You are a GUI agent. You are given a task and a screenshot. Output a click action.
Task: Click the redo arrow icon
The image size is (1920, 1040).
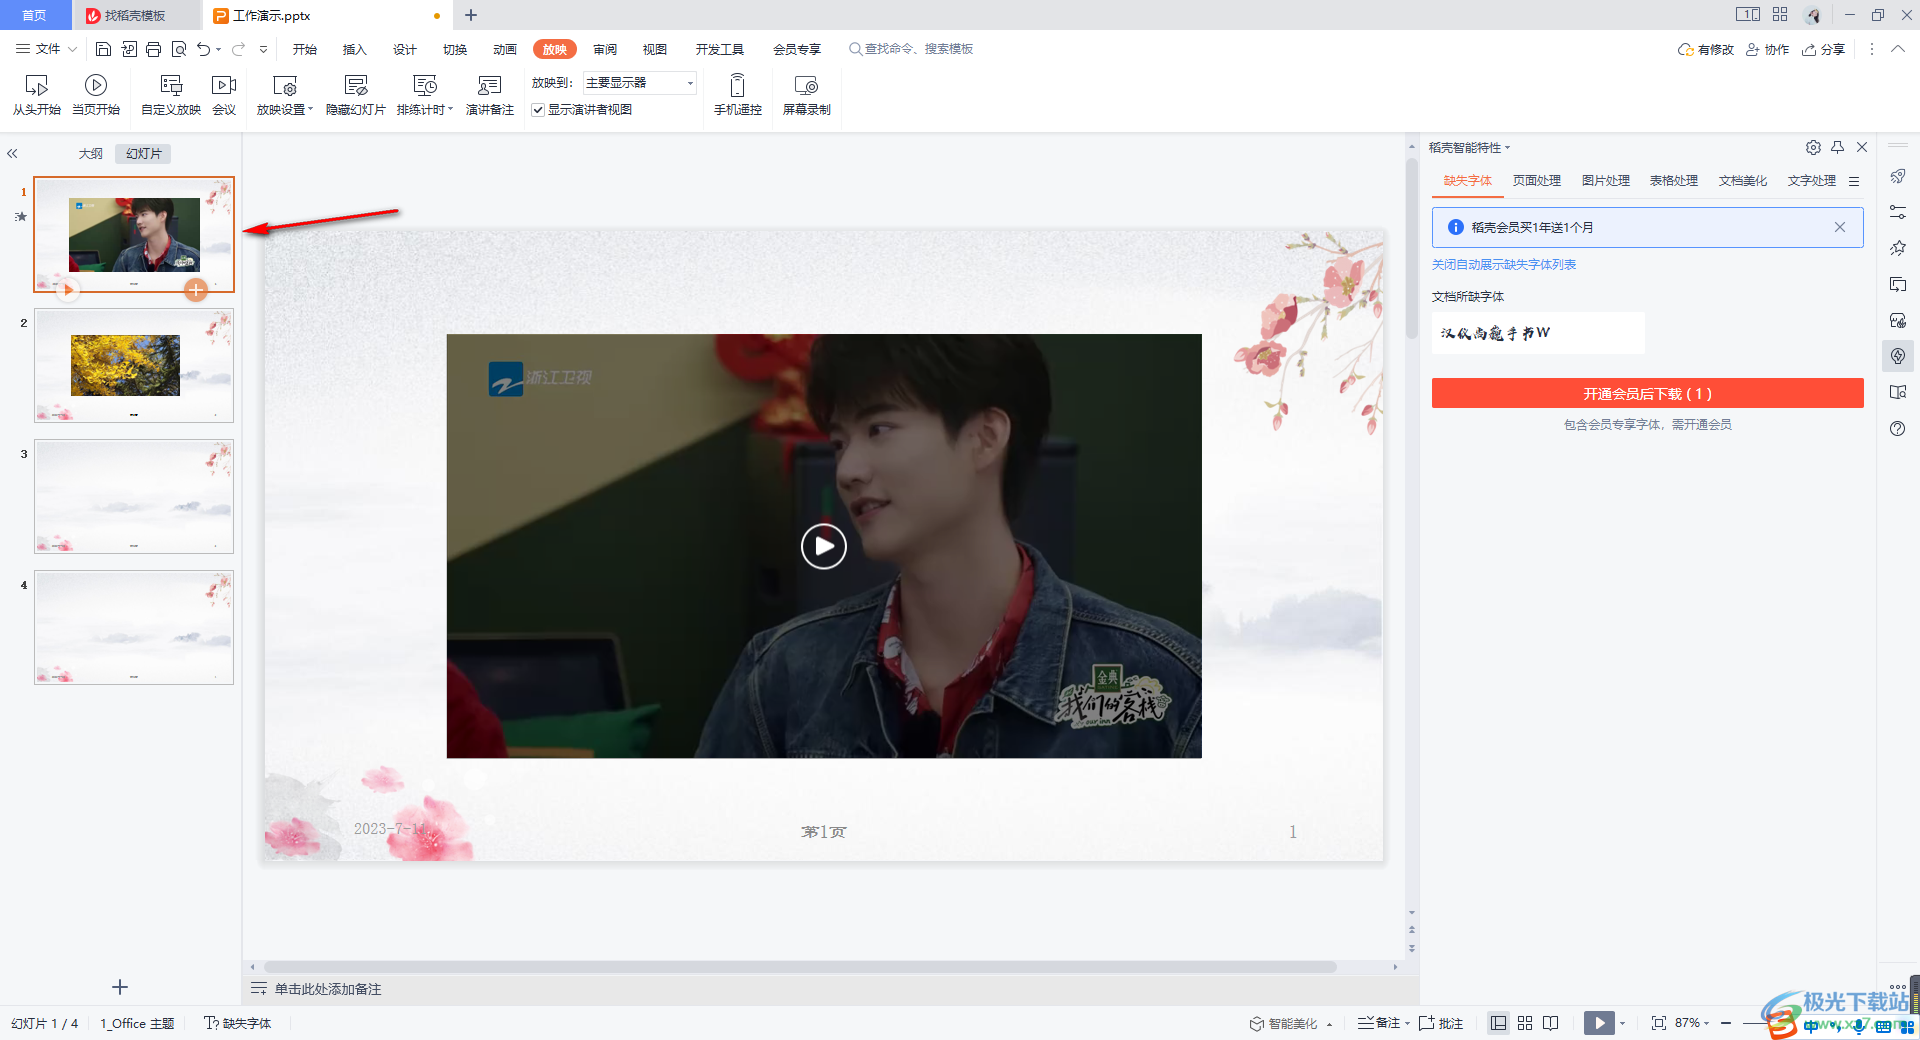[x=238, y=49]
